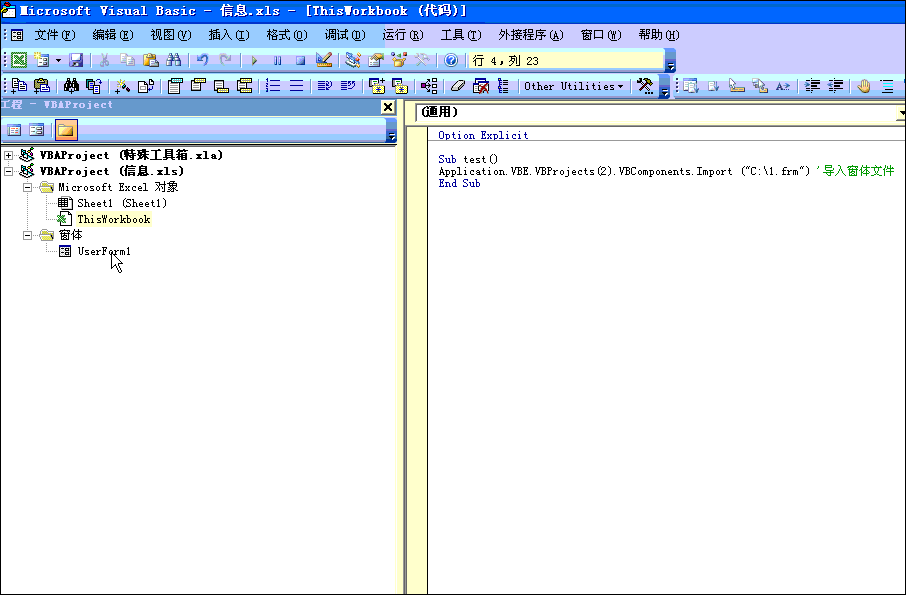
Task: Select ThisWorkbook in the project tree
Action: pos(114,220)
